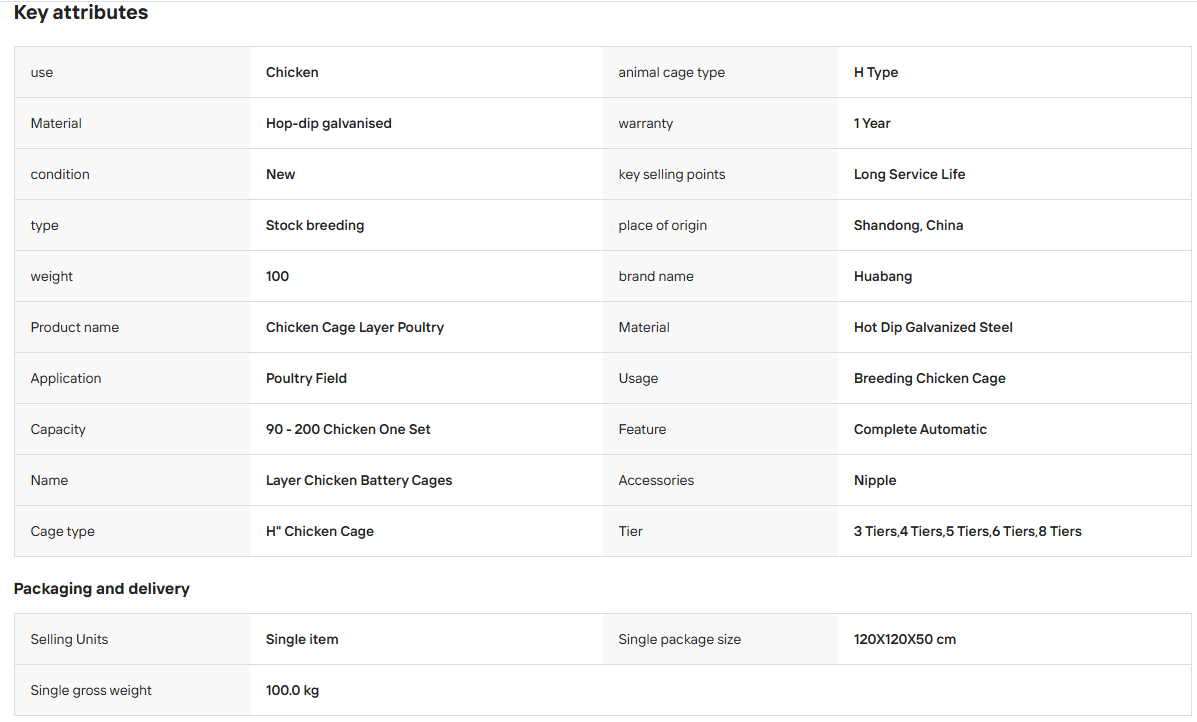Click the Key attributes heading

81,13
